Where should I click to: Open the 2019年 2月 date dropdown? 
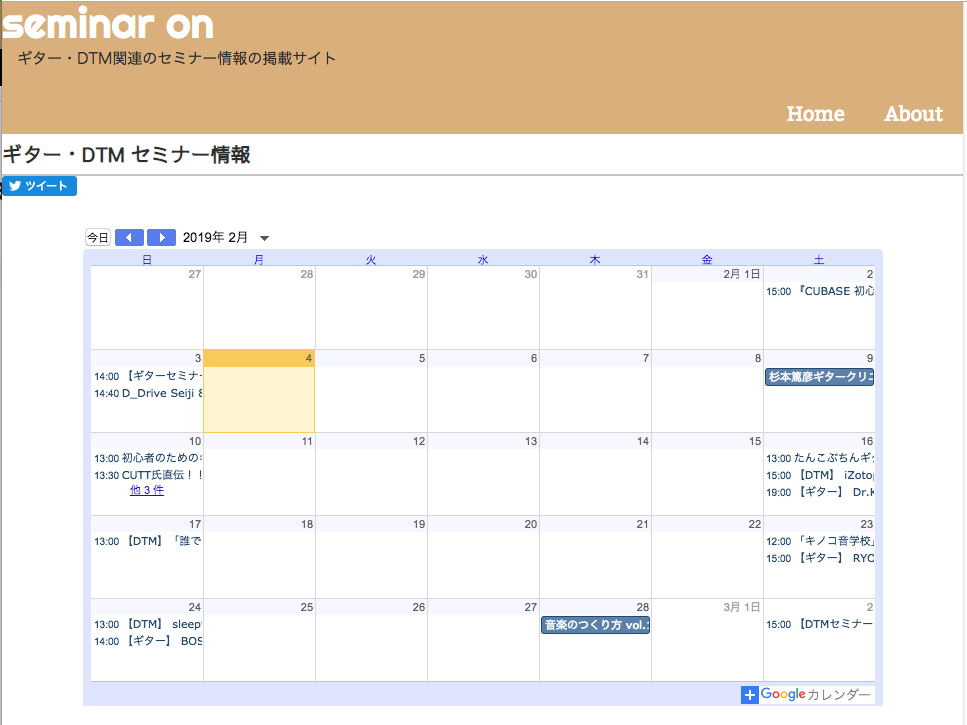(264, 238)
